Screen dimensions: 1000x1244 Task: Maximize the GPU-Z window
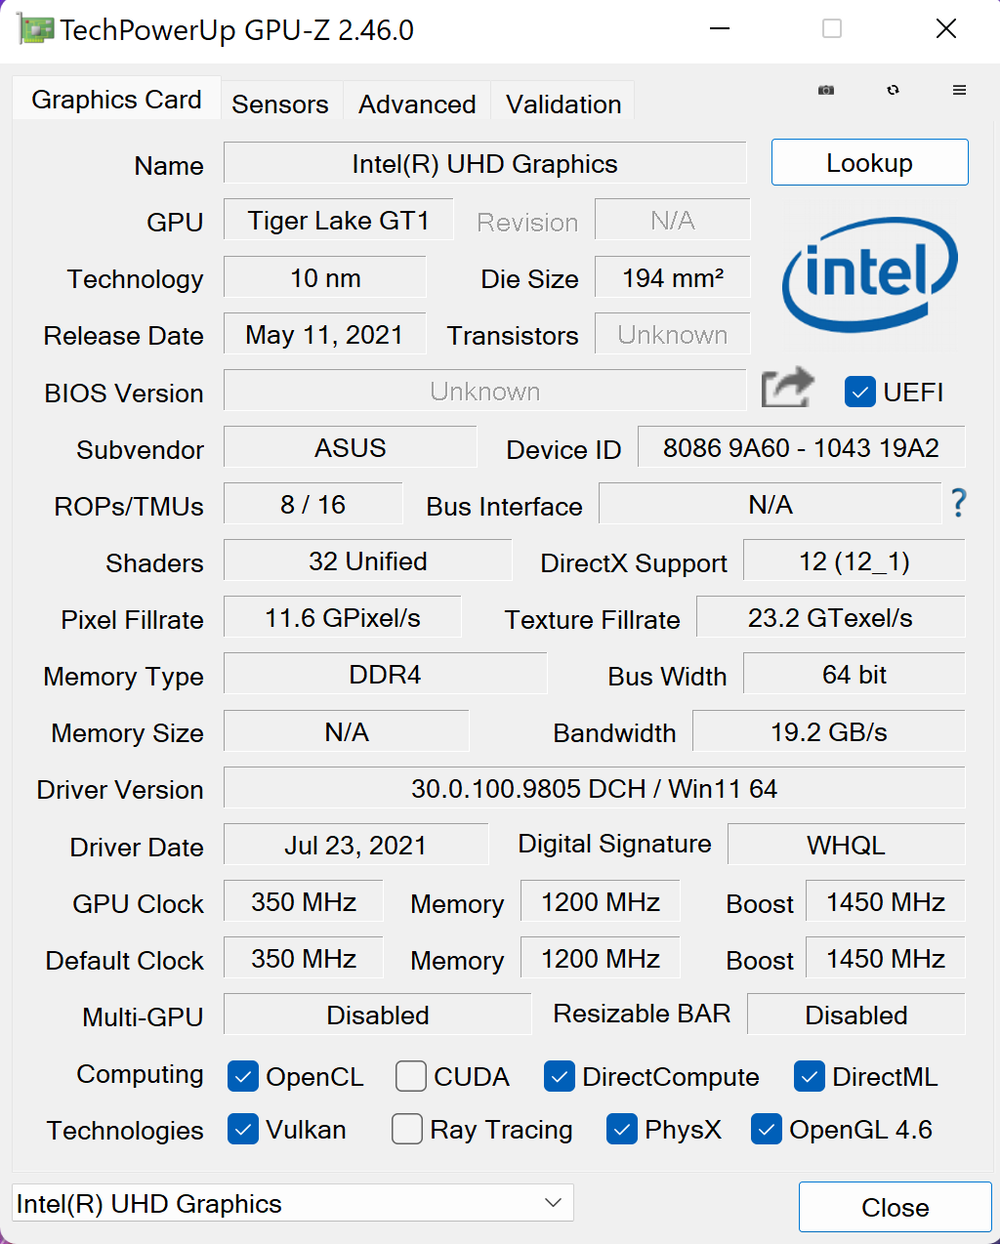(832, 29)
